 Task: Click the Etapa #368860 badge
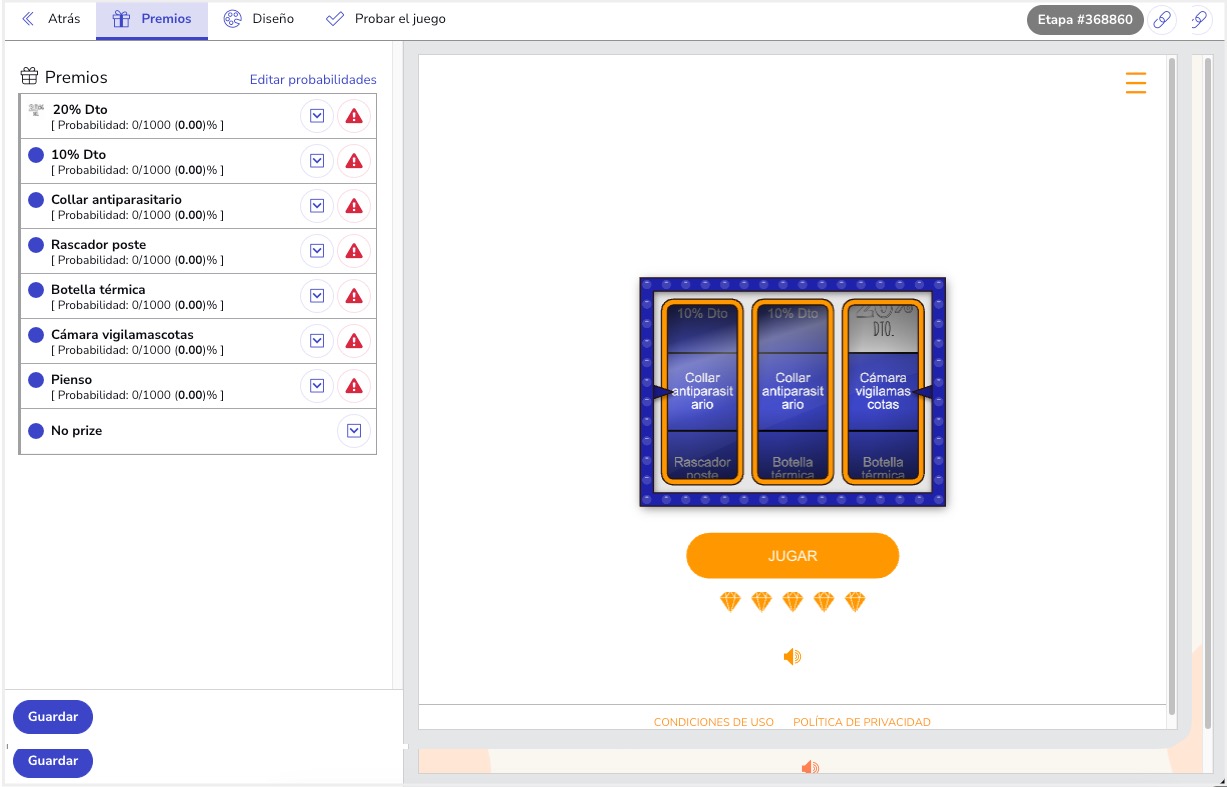1085,20
